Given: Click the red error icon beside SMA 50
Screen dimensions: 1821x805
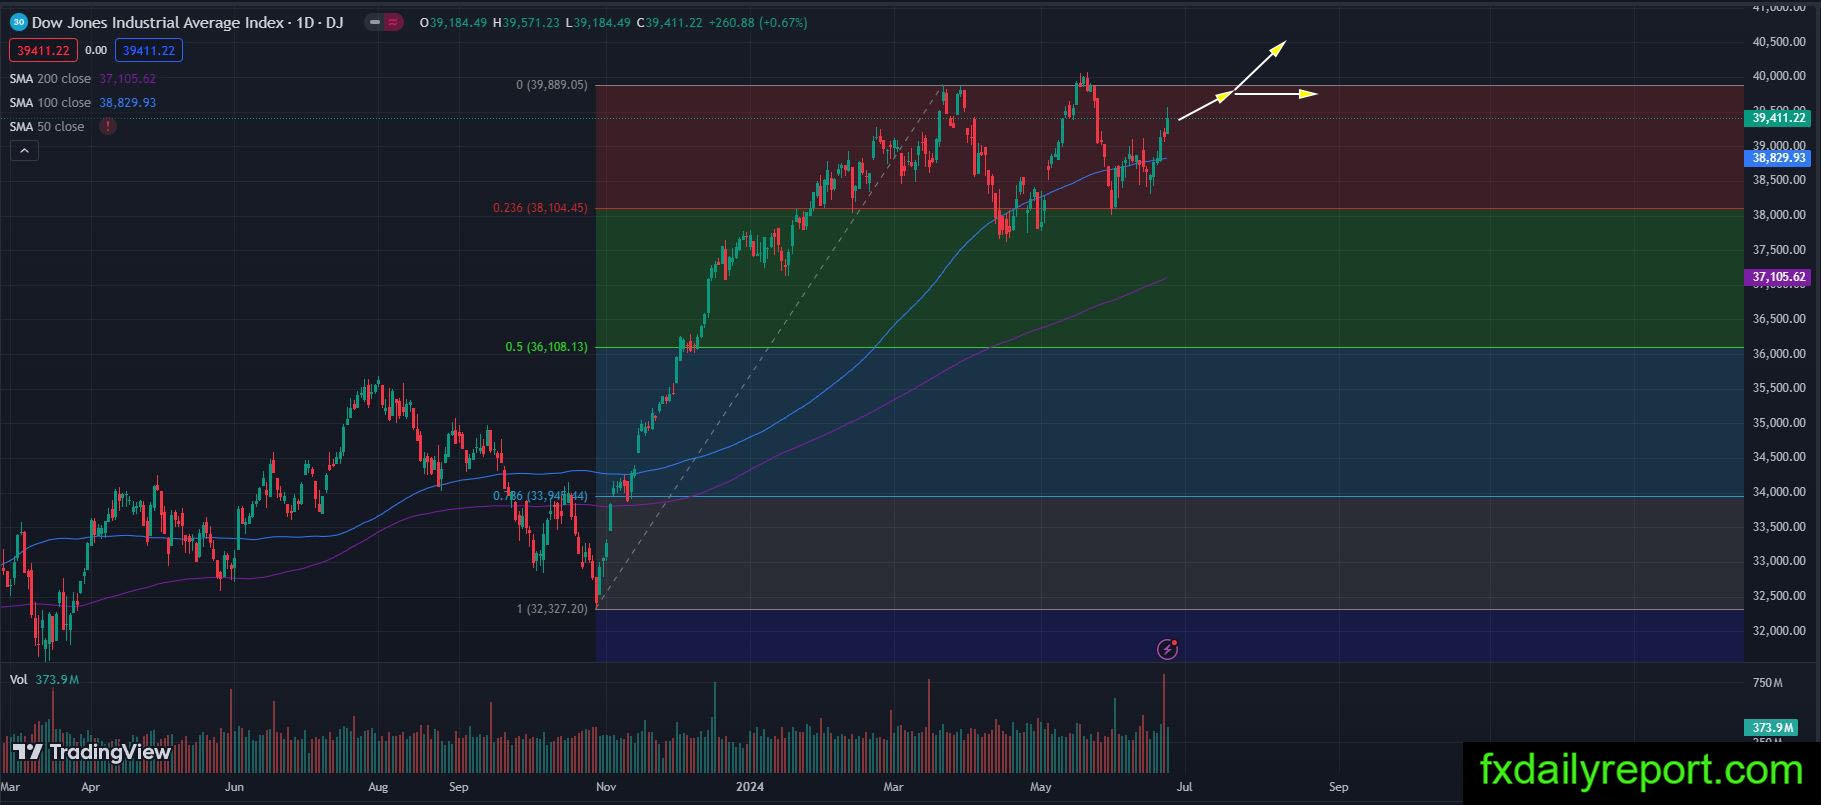Looking at the screenshot, I should (107, 127).
